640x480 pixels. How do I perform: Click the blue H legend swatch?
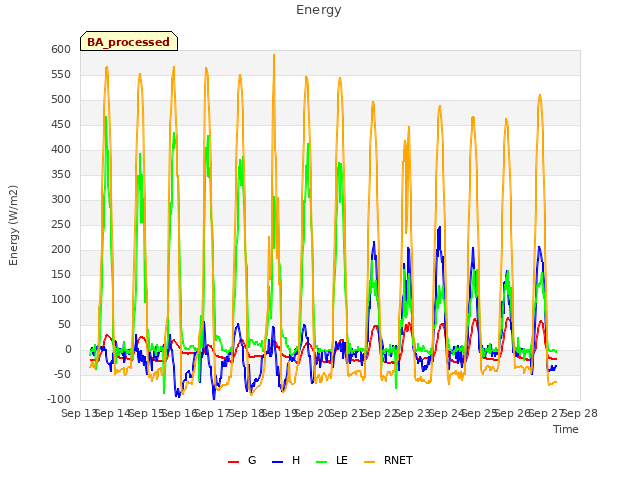pyautogui.click(x=277, y=462)
